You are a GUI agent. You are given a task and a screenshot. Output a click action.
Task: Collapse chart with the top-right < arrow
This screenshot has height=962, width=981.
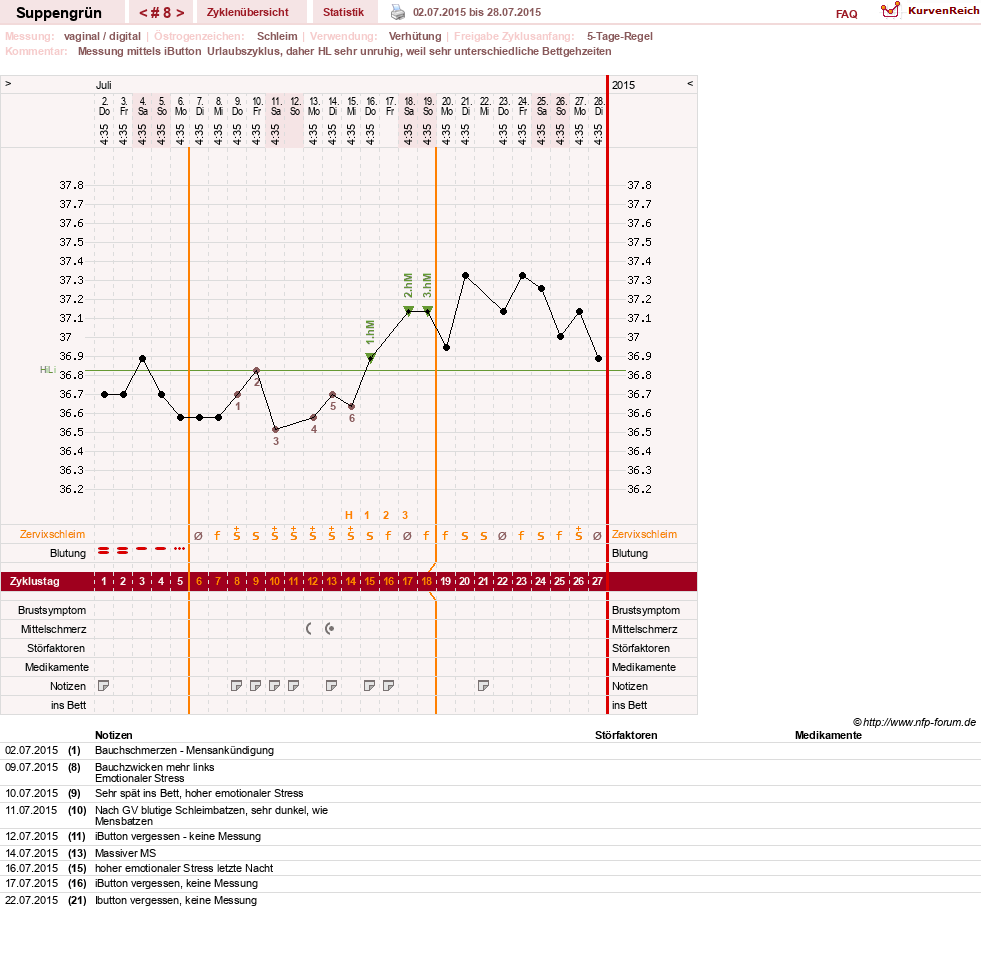click(x=690, y=83)
